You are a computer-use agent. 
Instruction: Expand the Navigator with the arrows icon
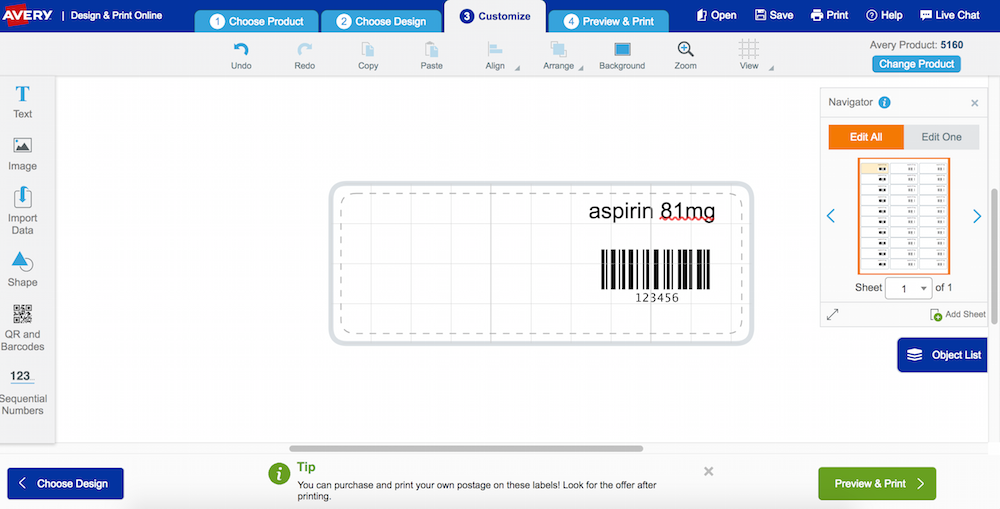pos(832,314)
